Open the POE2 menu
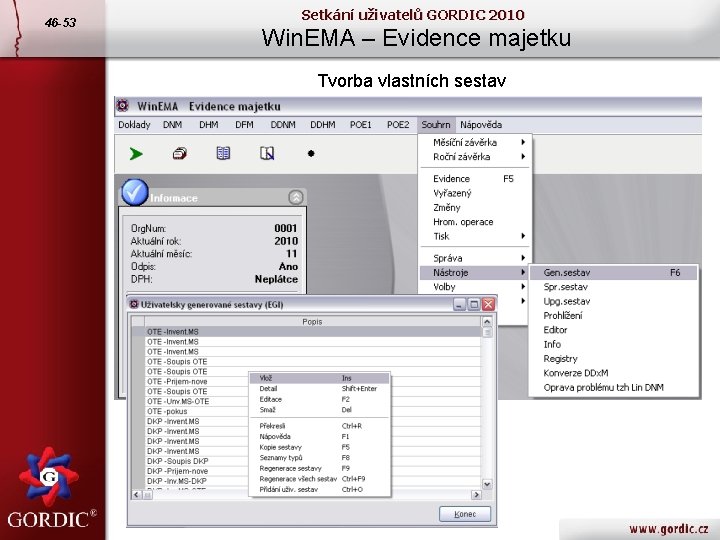The height and width of the screenshot is (540, 720). pos(398,125)
